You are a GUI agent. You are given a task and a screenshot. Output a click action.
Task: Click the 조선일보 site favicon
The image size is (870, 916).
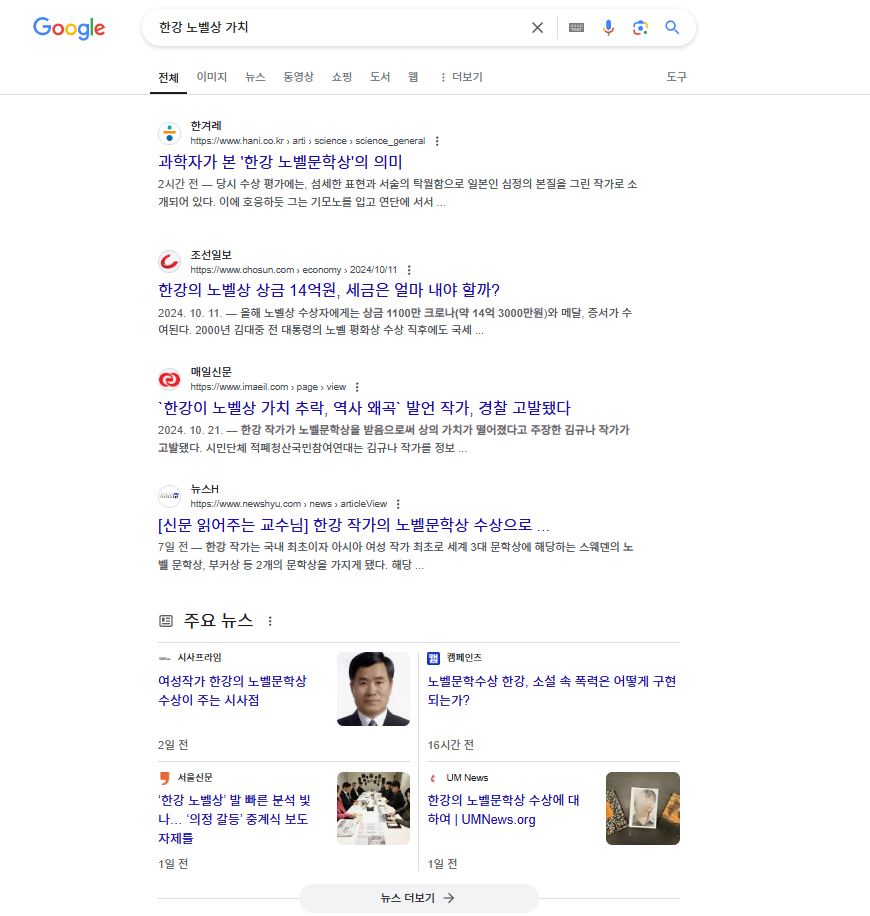(169, 262)
